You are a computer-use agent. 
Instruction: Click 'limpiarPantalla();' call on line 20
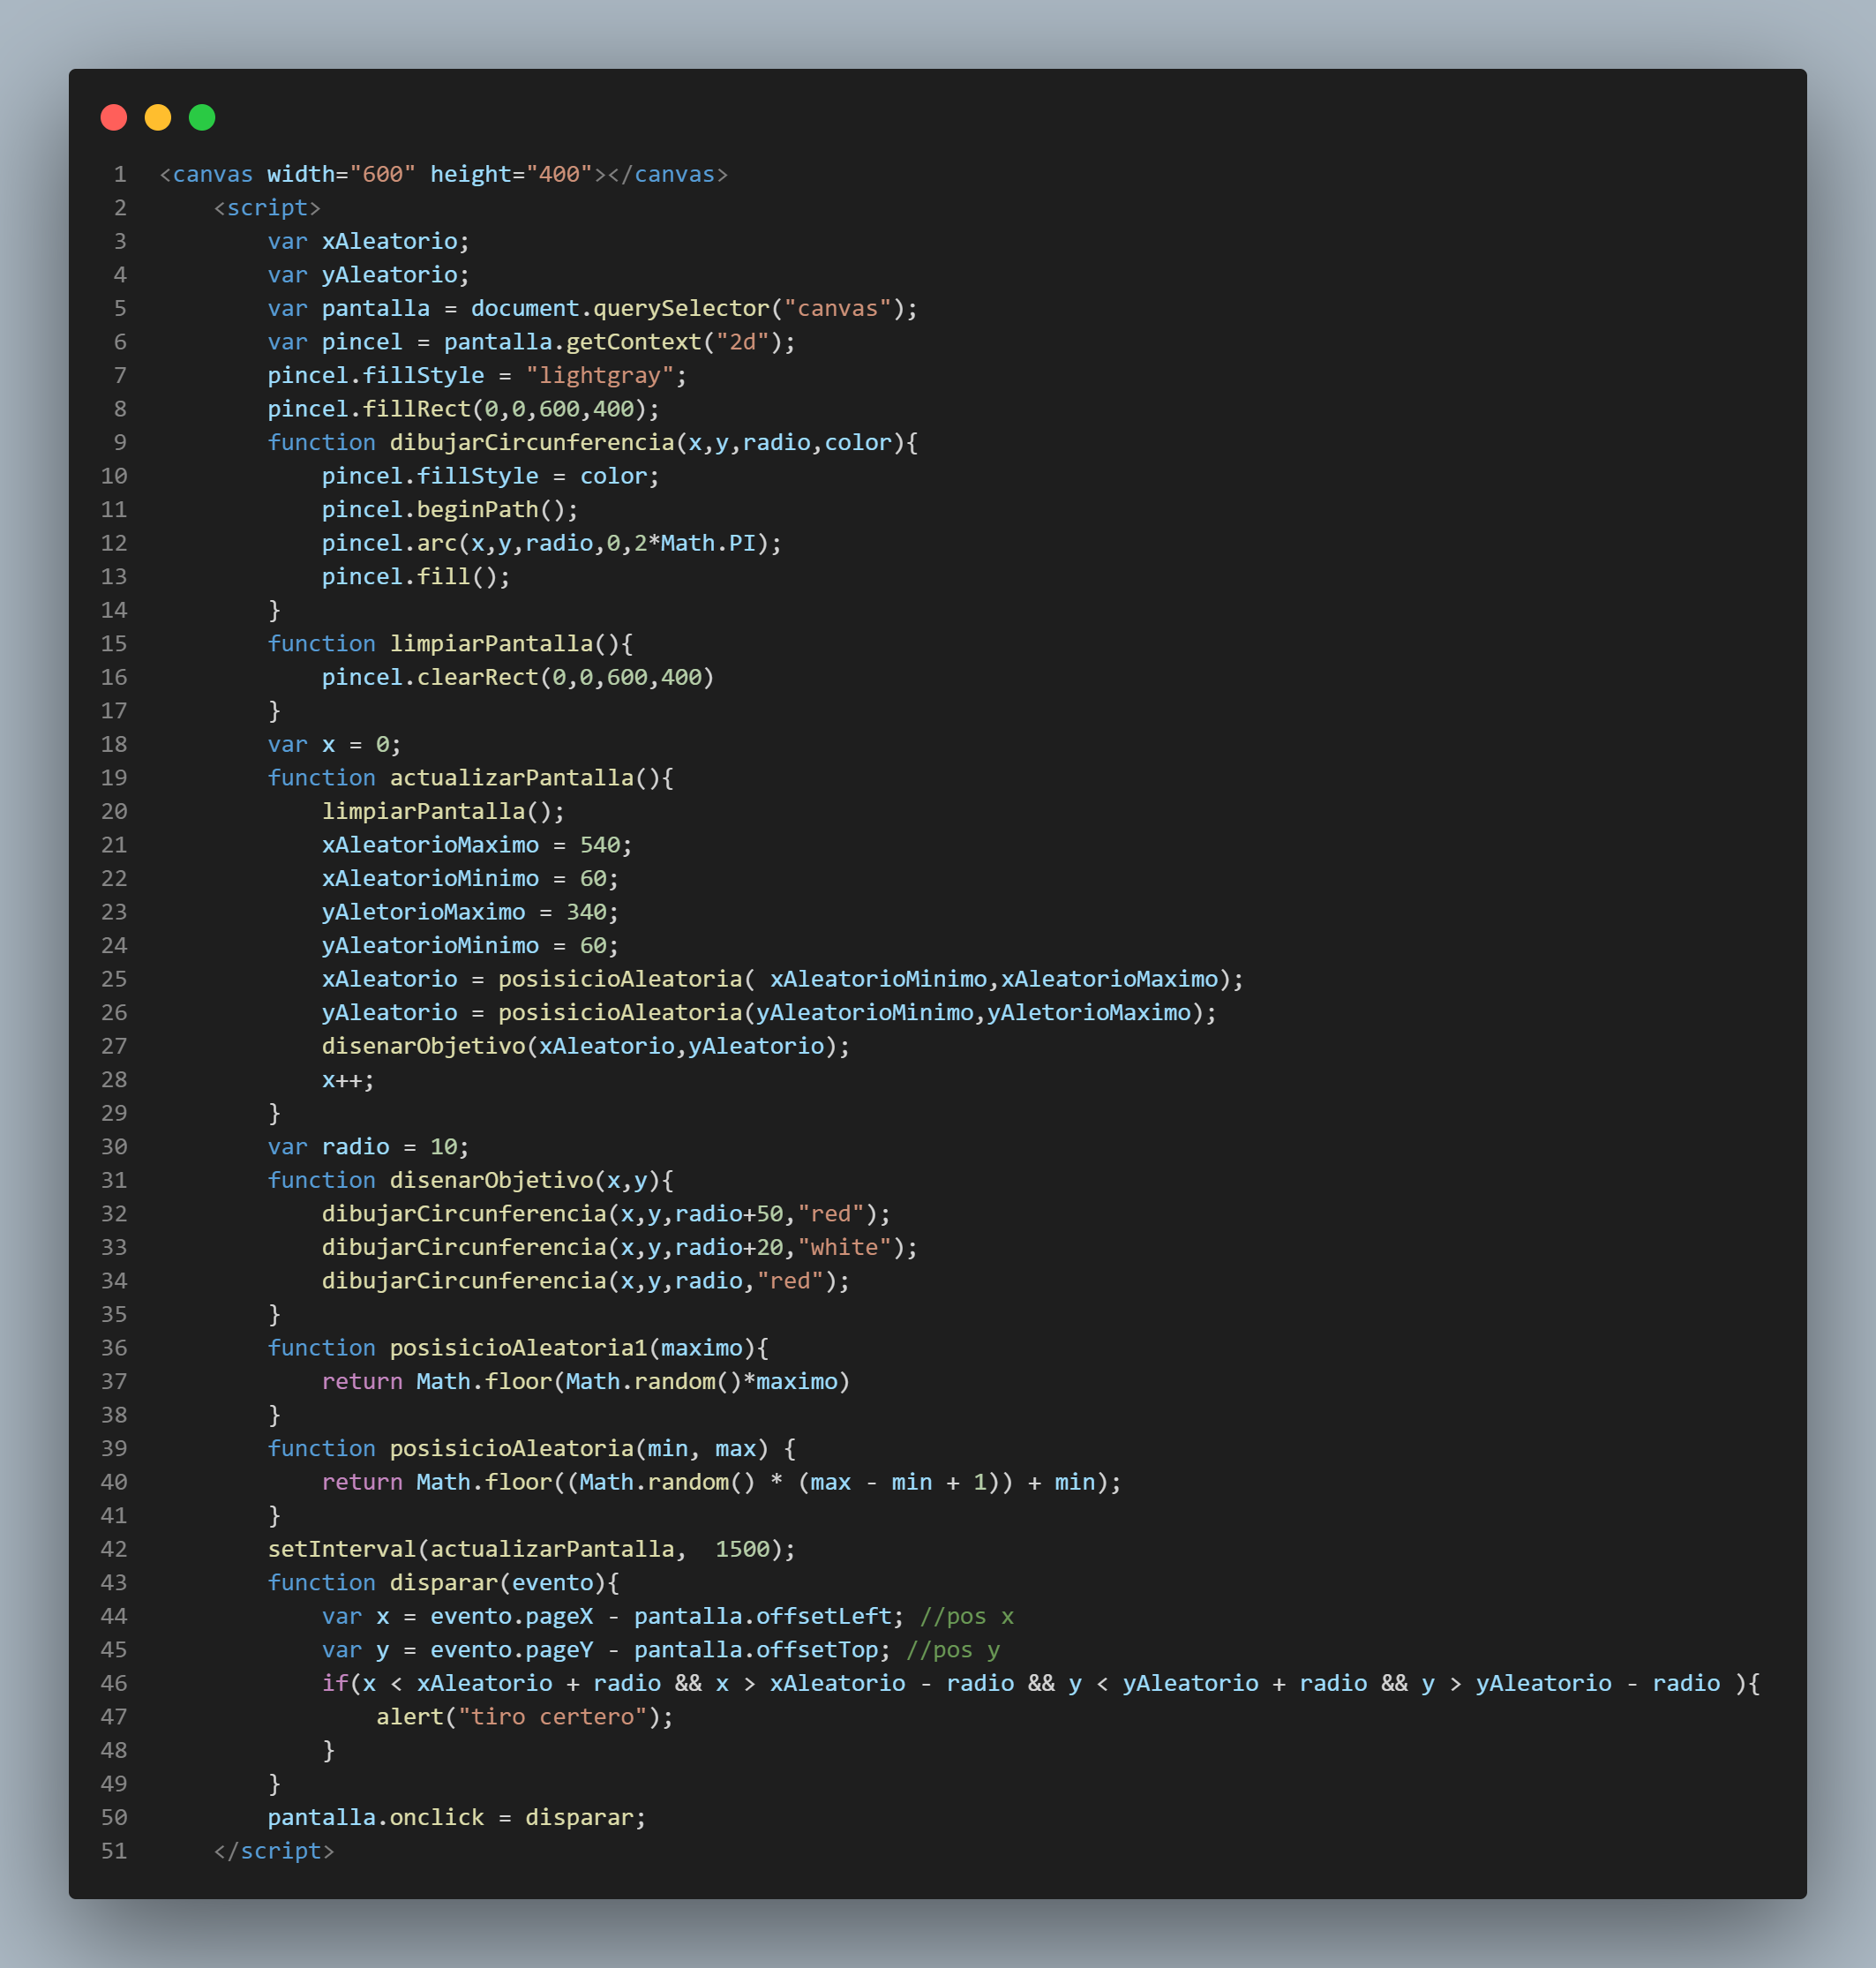pos(443,812)
